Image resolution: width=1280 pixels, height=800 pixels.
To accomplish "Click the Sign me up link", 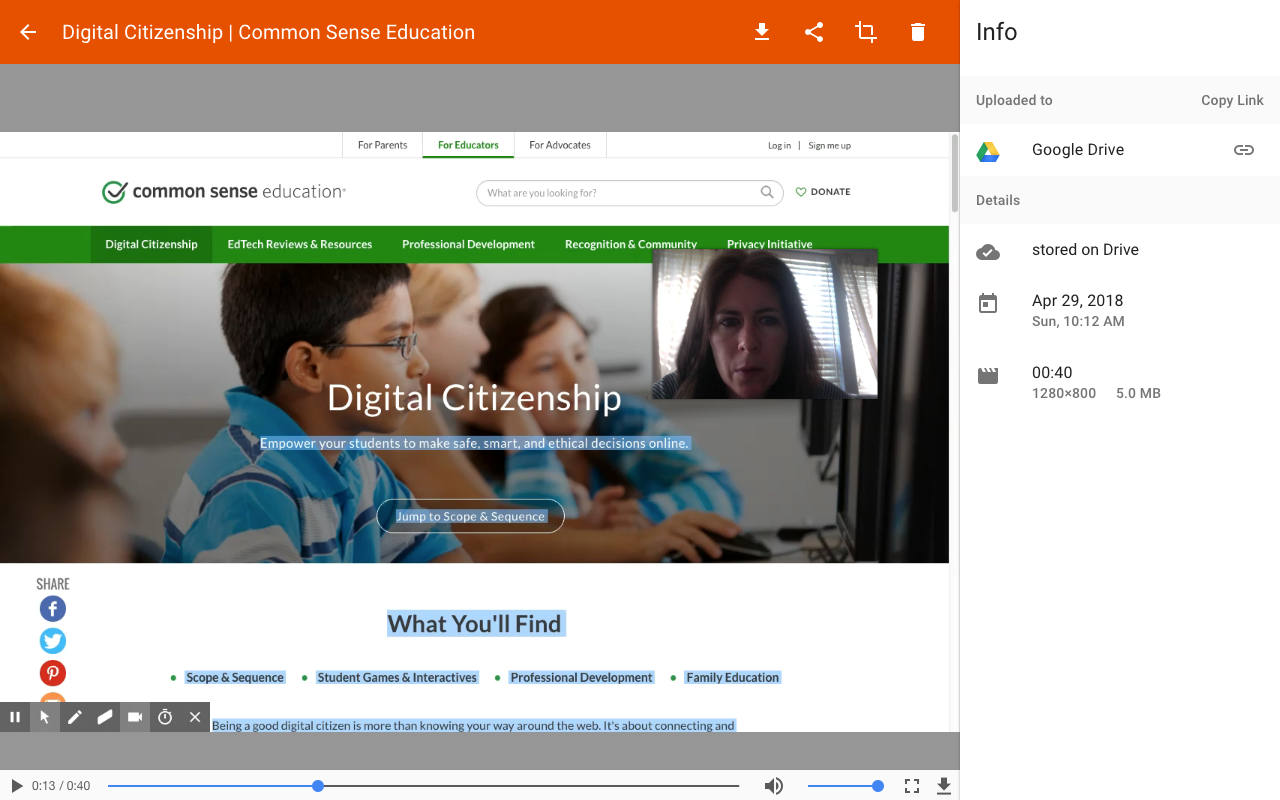I will point(829,146).
